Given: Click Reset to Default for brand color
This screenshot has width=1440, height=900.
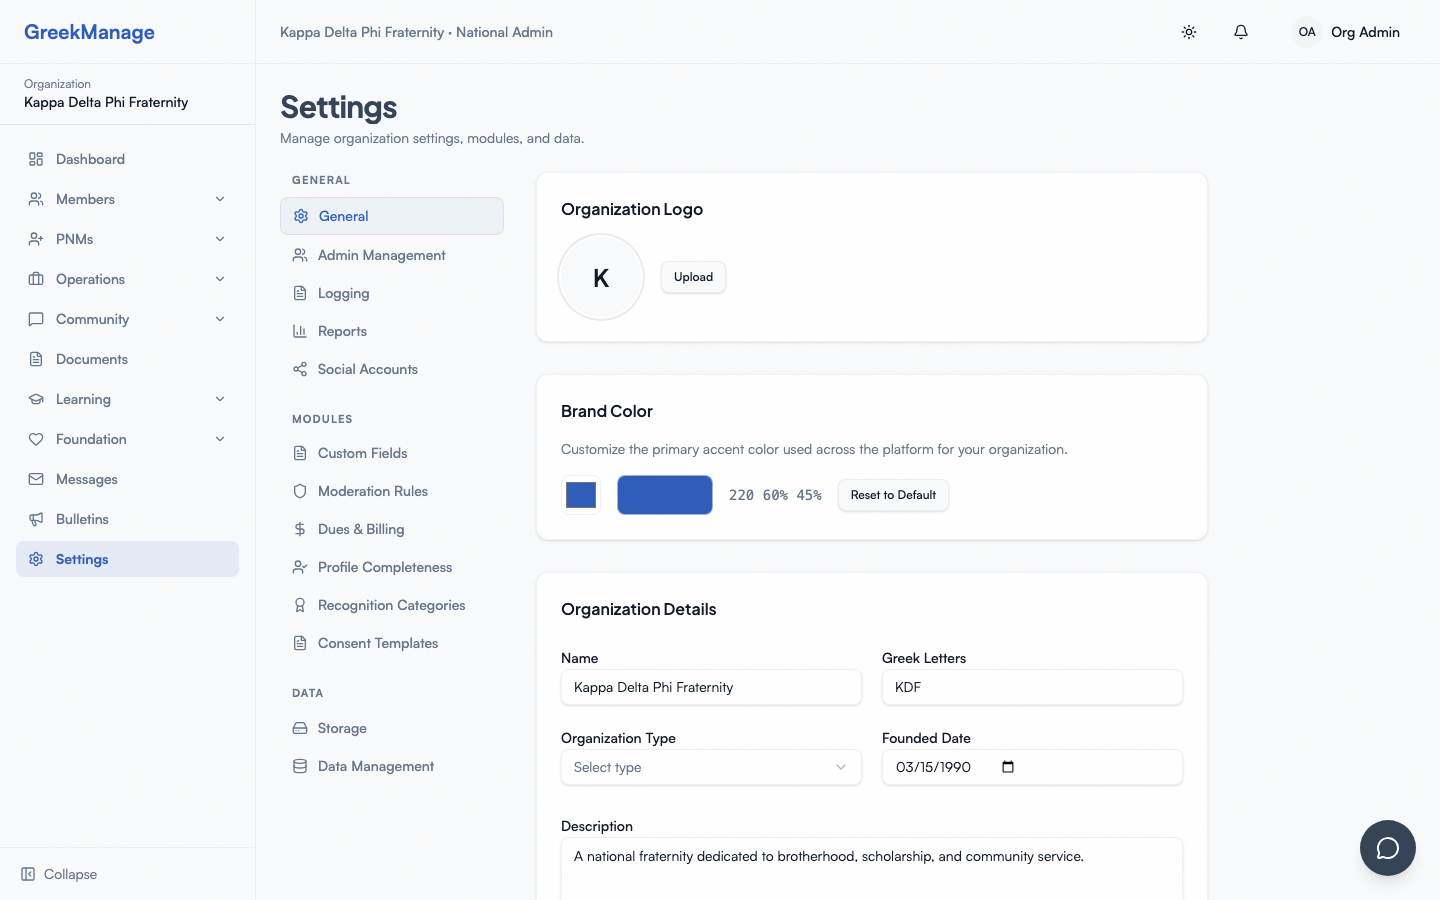Looking at the screenshot, I should pos(893,495).
